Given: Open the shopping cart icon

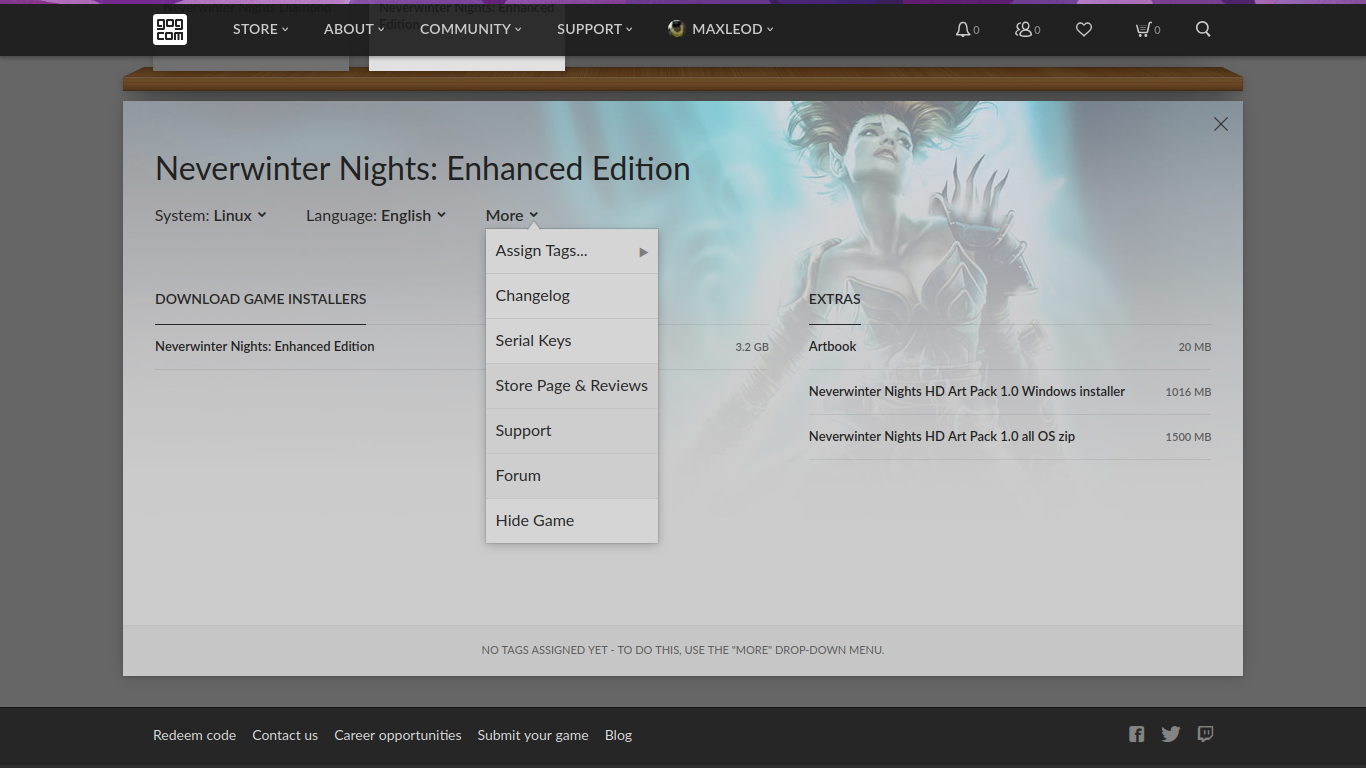Looking at the screenshot, I should (x=1143, y=29).
